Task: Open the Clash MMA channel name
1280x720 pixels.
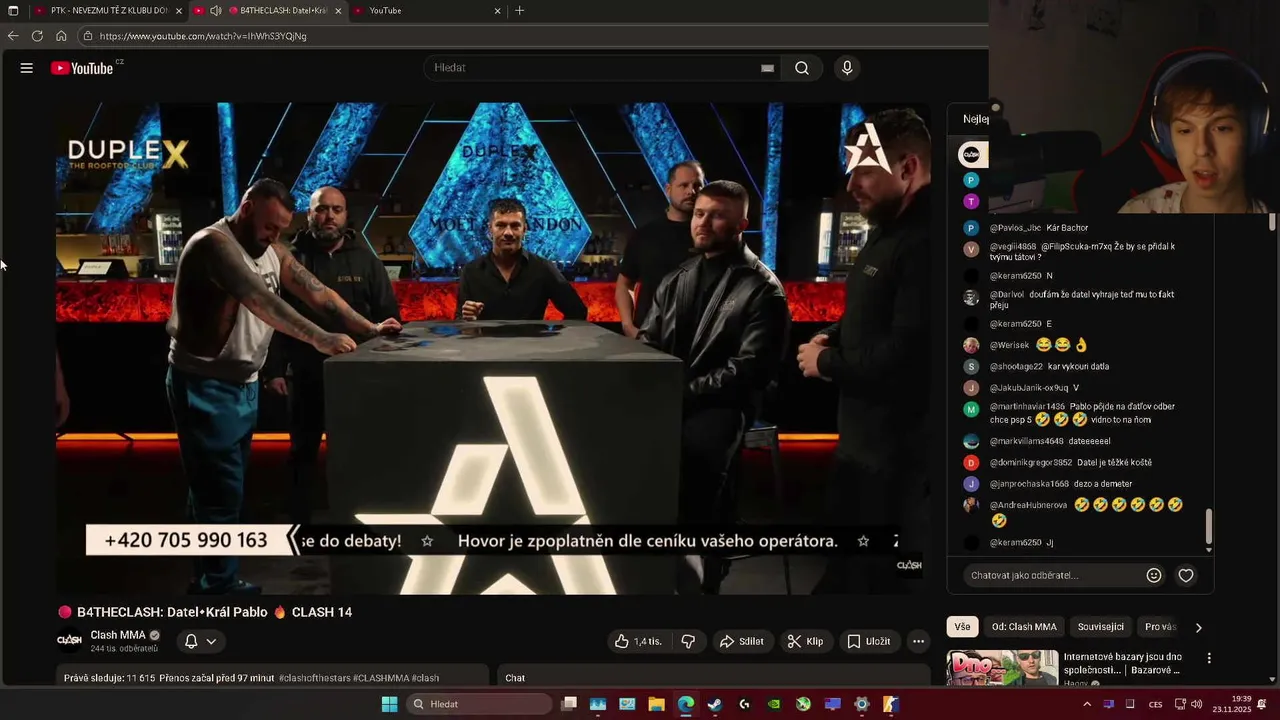Action: pyautogui.click(x=118, y=635)
